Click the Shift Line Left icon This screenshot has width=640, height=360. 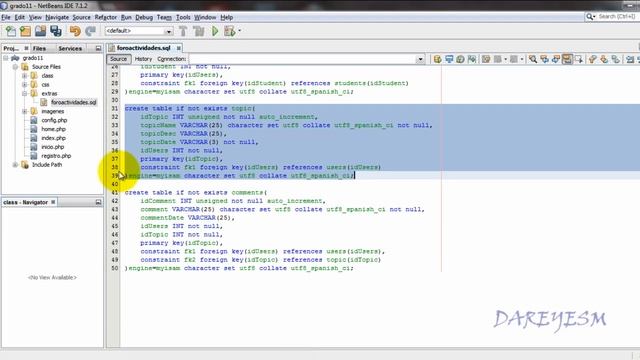630,59
